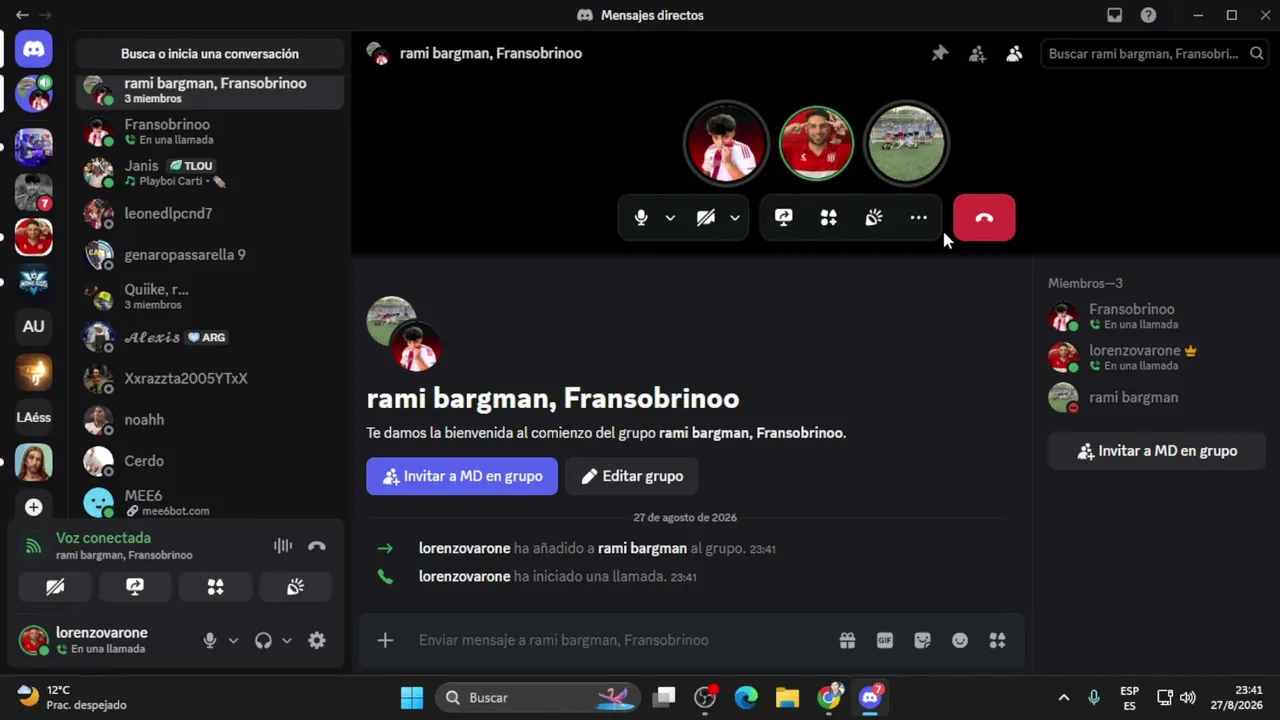Expand camera options in call controls
The width and height of the screenshot is (1280, 720).
(735, 218)
